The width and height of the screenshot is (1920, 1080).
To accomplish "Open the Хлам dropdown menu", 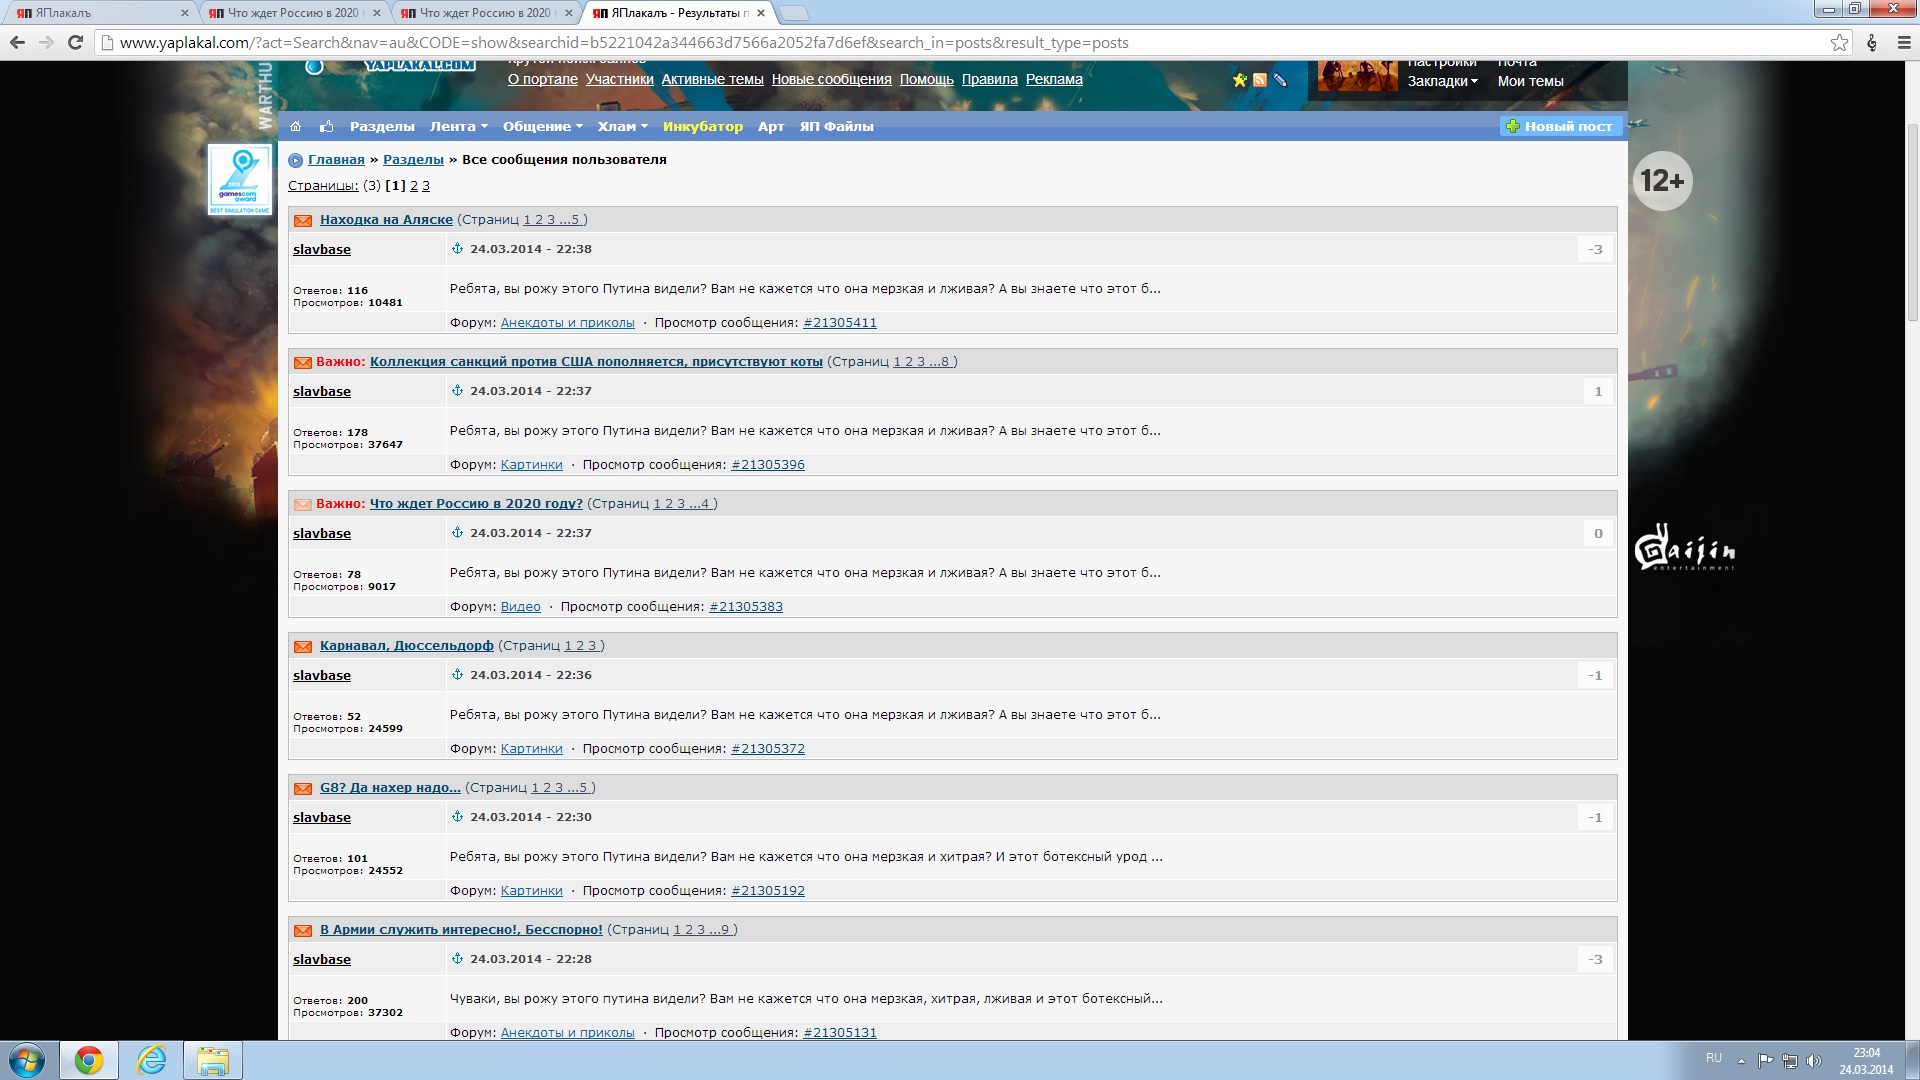I will pyautogui.click(x=622, y=126).
